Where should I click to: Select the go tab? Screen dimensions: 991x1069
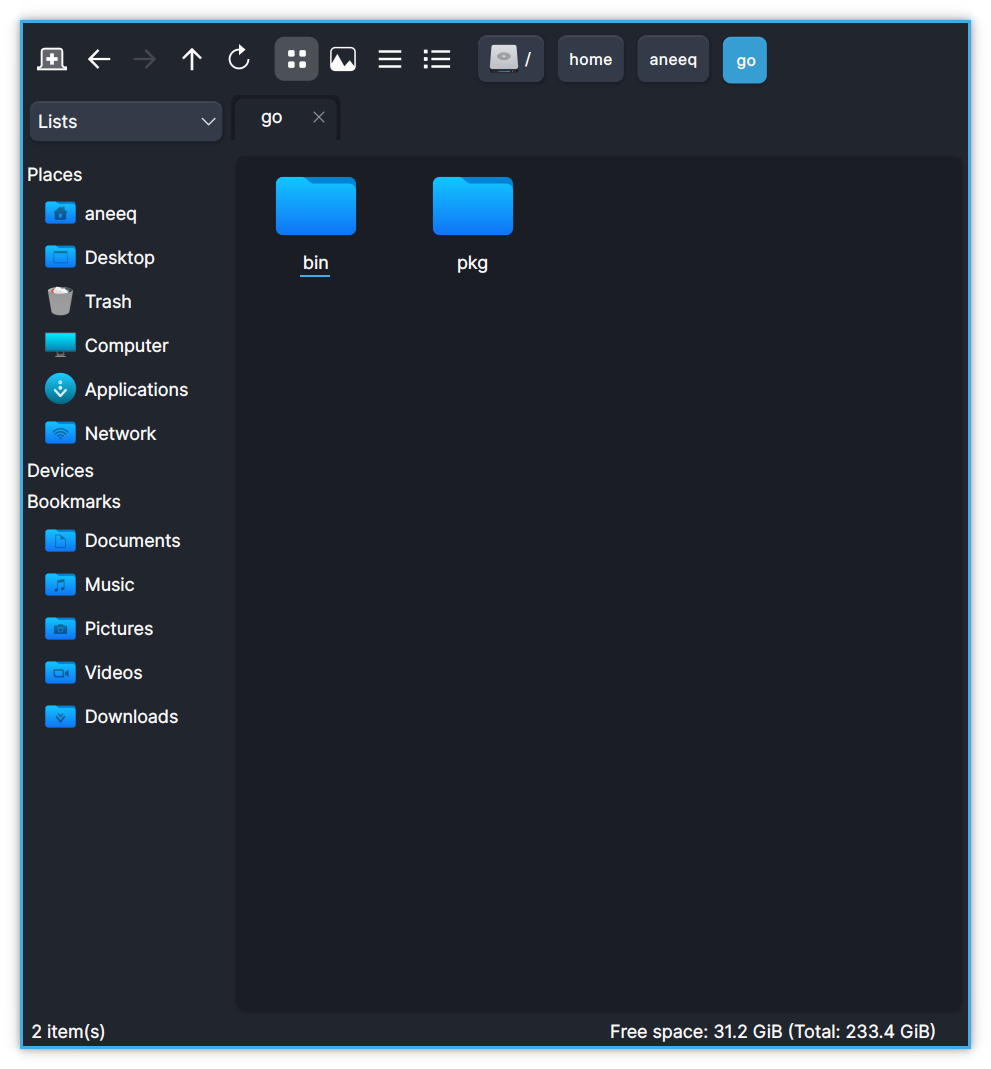271,117
